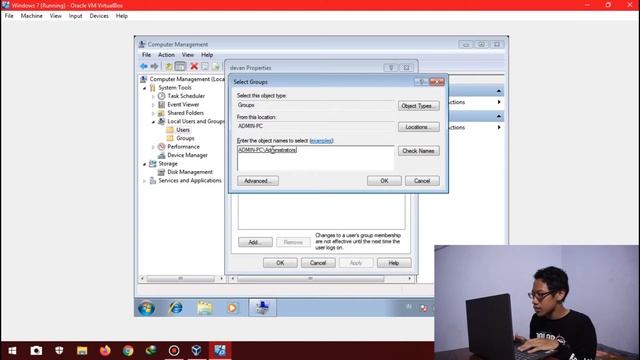Launch Firefox from host taskbar
Screen dimensions: 640x360
click(105, 351)
